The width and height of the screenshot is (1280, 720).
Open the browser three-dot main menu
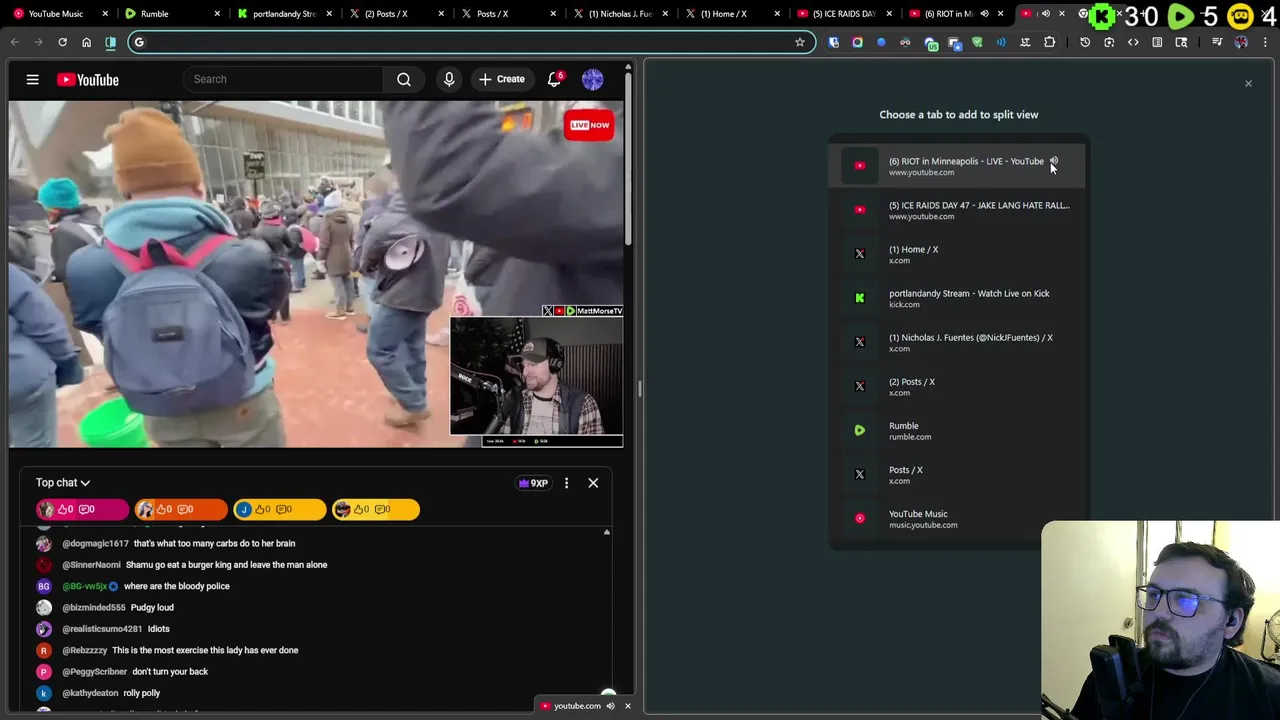[x=1266, y=42]
